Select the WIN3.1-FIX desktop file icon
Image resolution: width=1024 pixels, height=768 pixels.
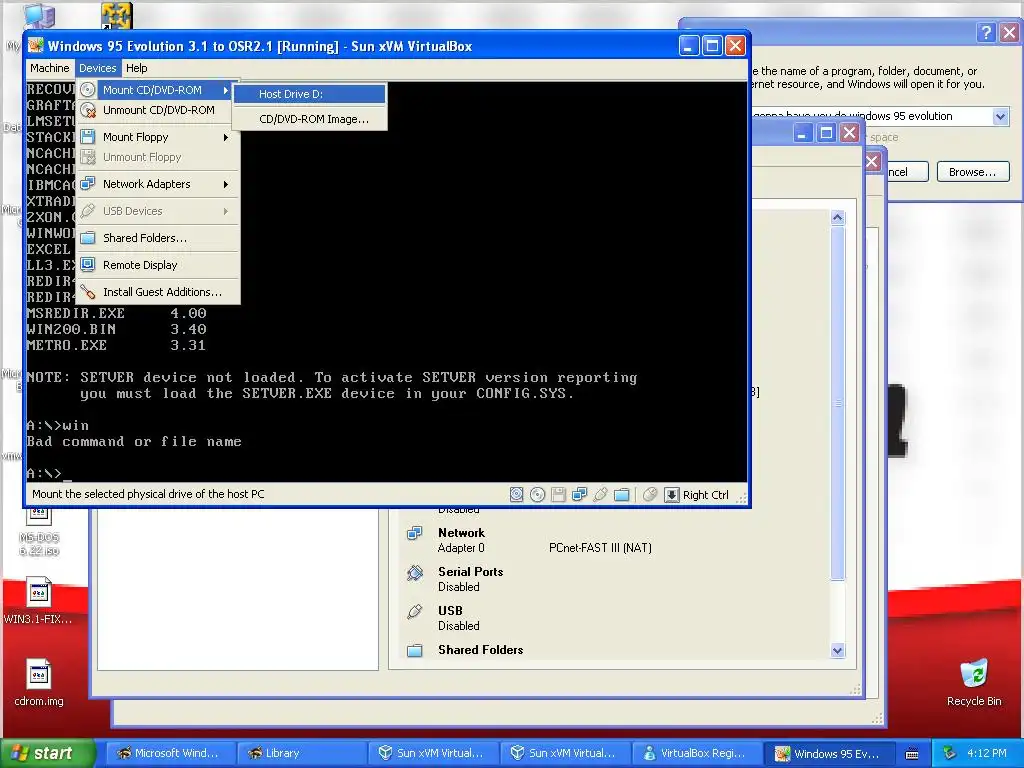(x=39, y=593)
